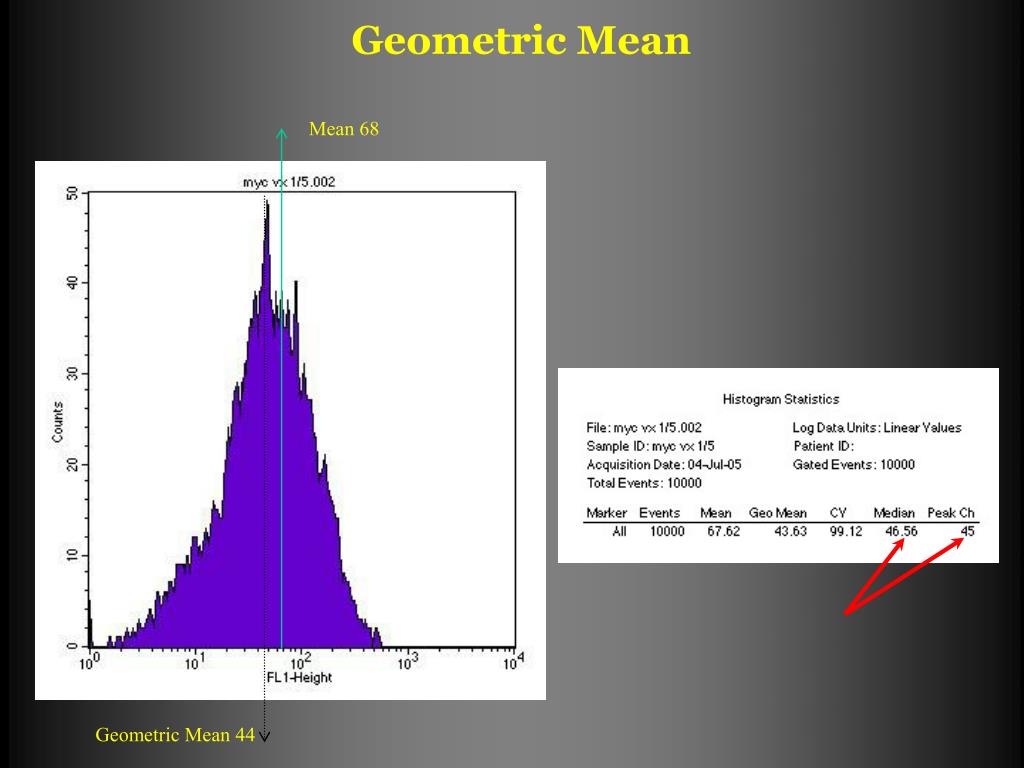Select the "FL1-Height" x-axis label
1024x768 pixels.
[299, 677]
